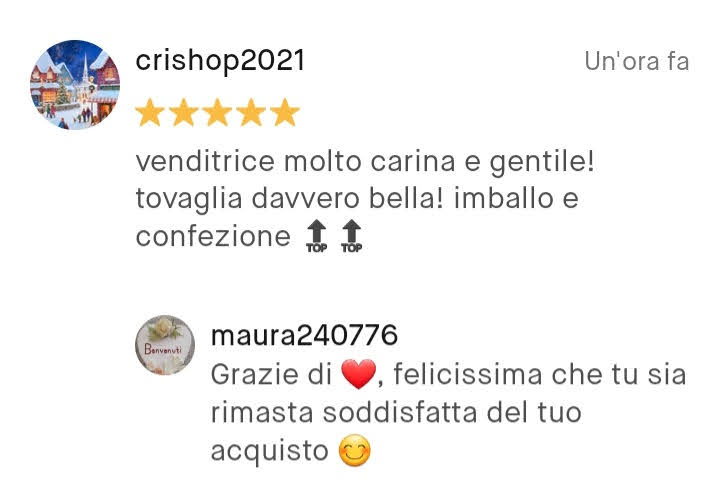Click the word 'acquisto' in the reply
The image size is (720, 484).
(x=270, y=451)
